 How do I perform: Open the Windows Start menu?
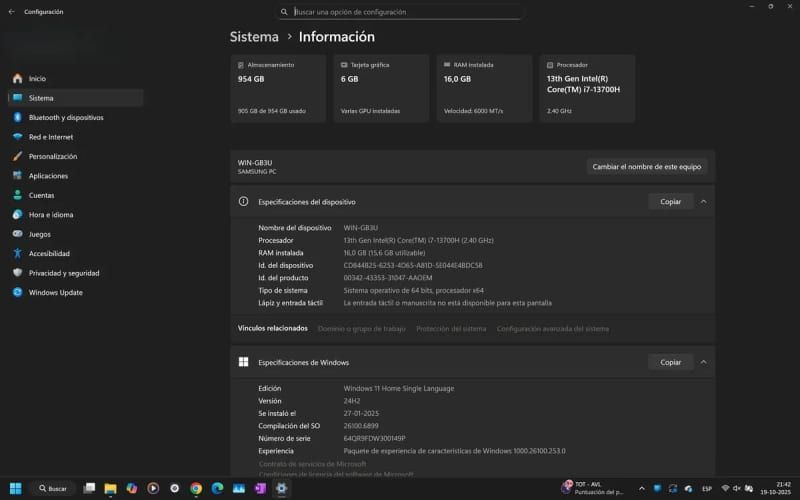tap(16, 488)
